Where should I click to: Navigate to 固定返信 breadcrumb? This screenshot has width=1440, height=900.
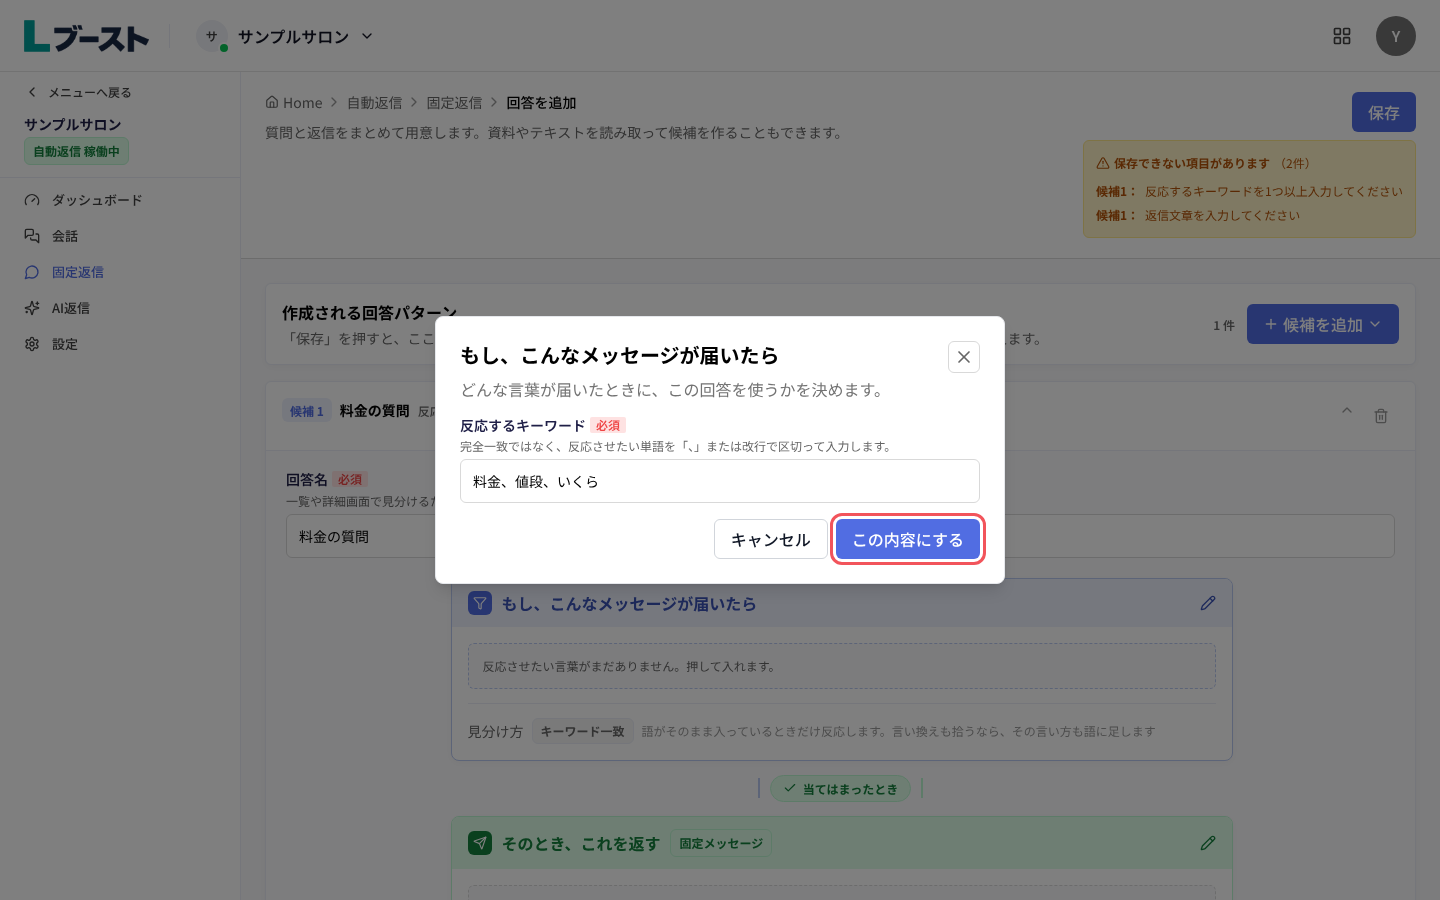coord(455,103)
